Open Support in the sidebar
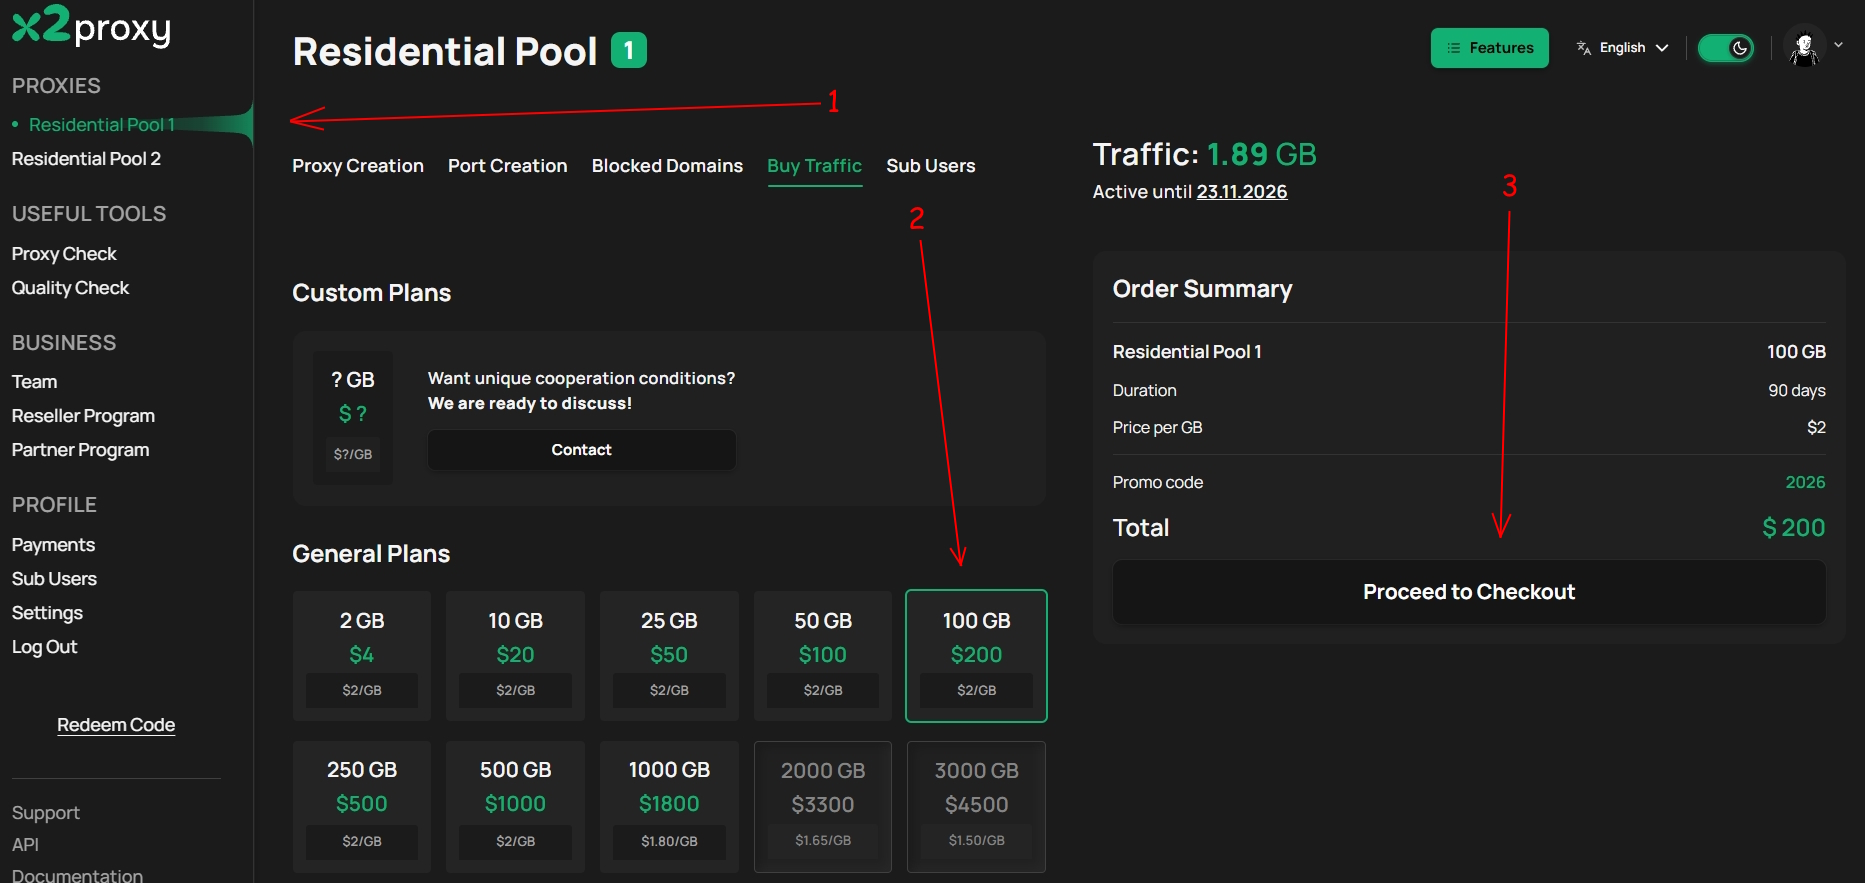Image resolution: width=1865 pixels, height=883 pixels. [45, 813]
